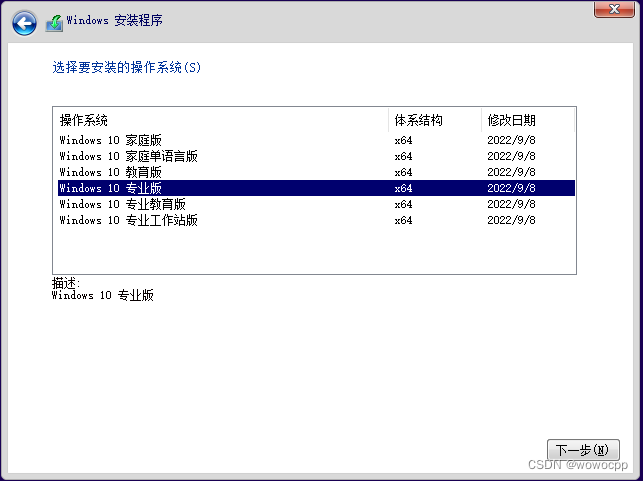Go back using the blue arrow button
This screenshot has height=481, width=643.
coord(24,23)
